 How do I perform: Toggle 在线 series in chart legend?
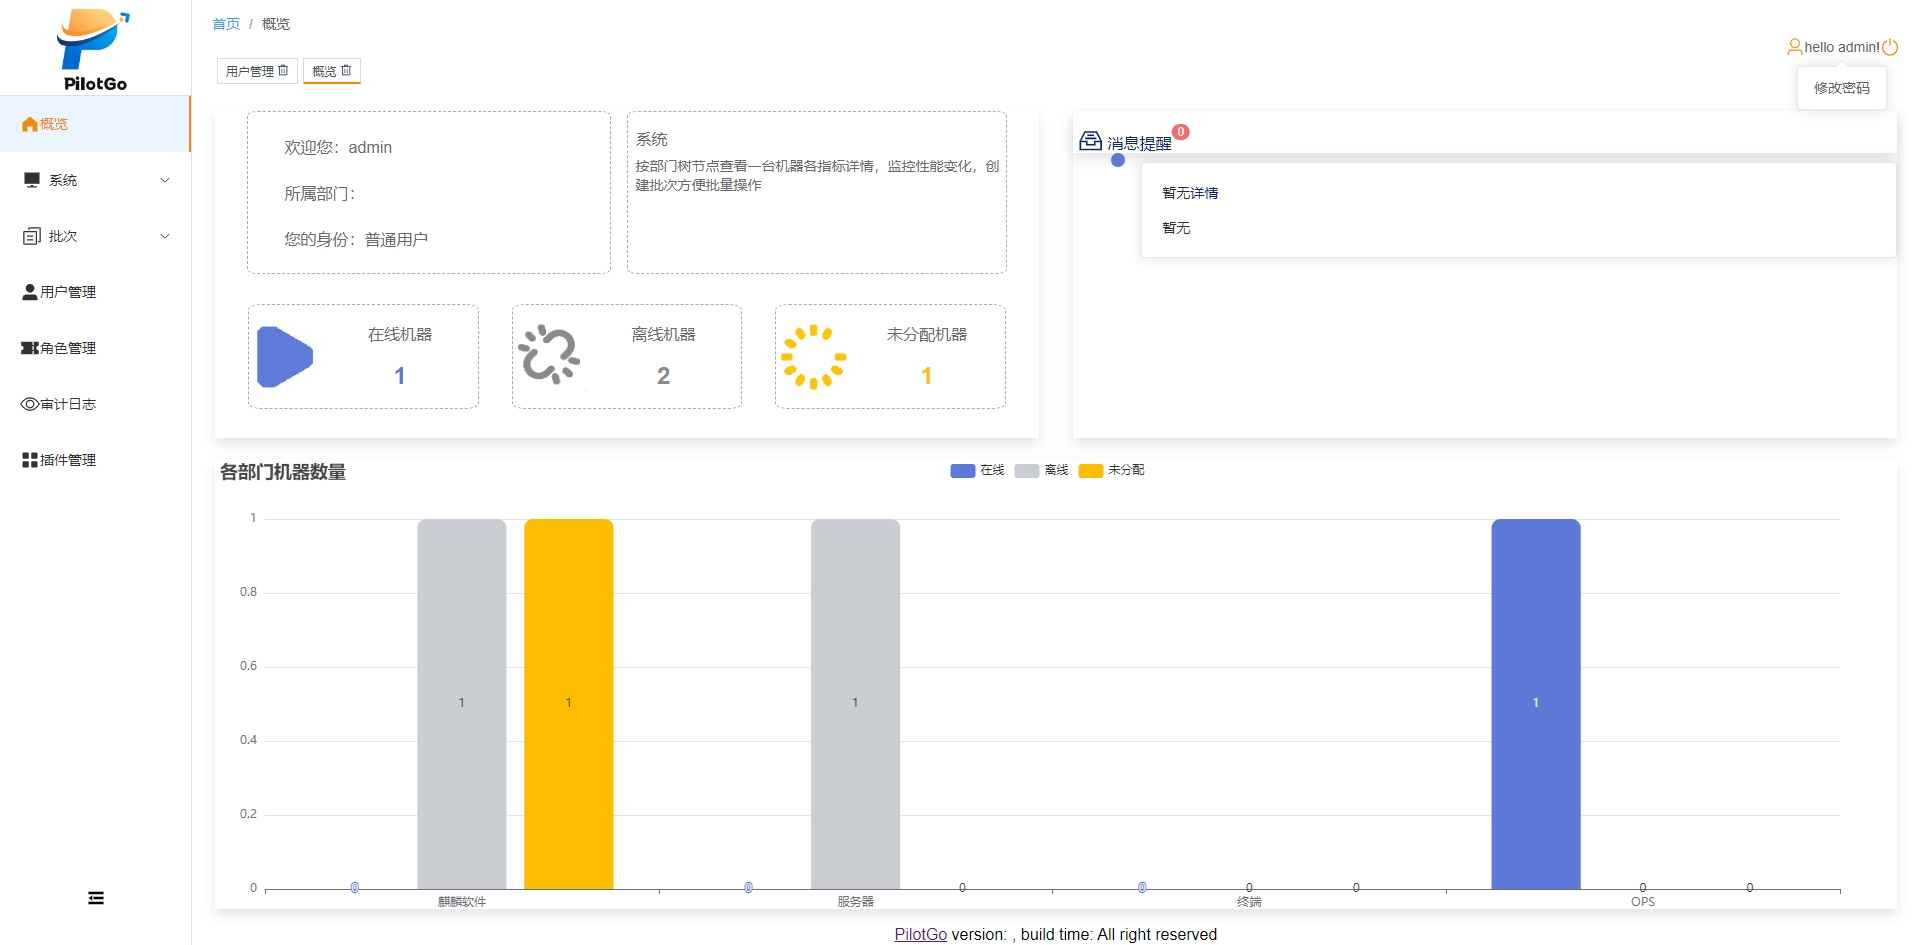point(977,470)
